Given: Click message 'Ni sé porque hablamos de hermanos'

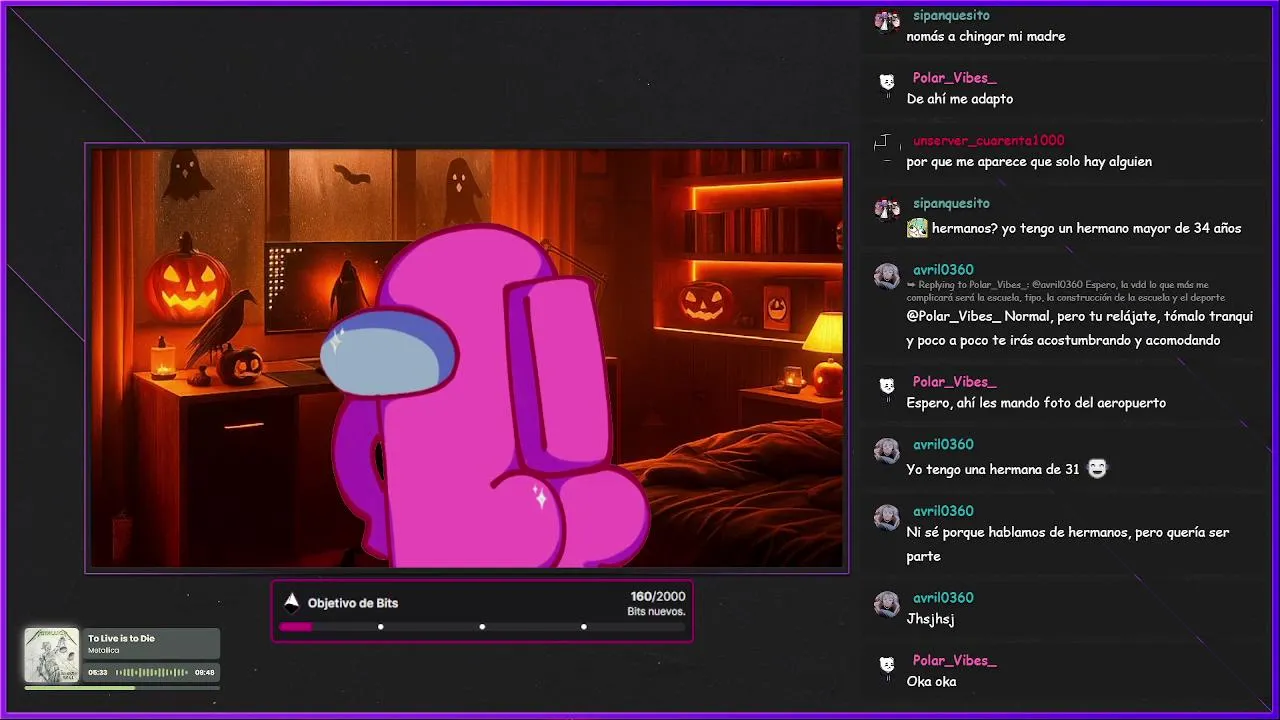Looking at the screenshot, I should tap(1068, 544).
